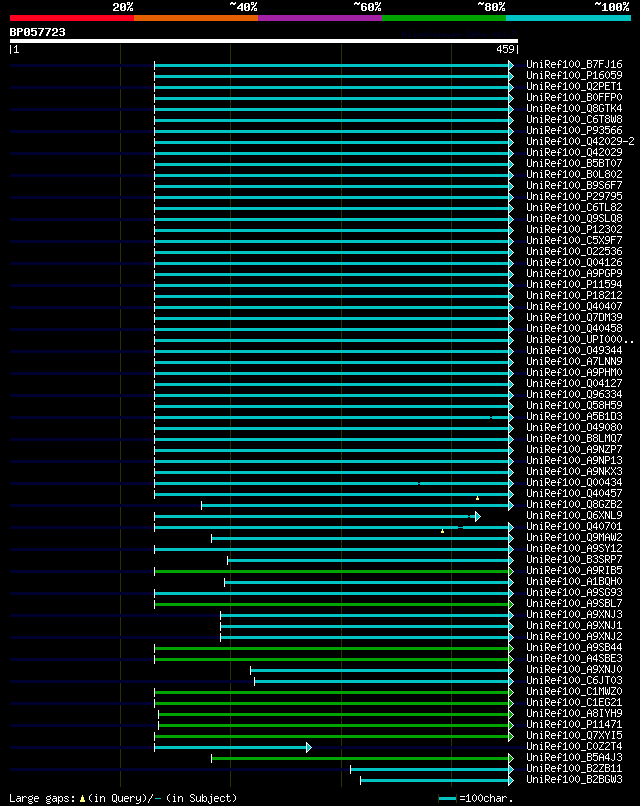The width and height of the screenshot is (640, 806).
Task: Click the UniRef100_A1BQH0 label
Action: 574,581
